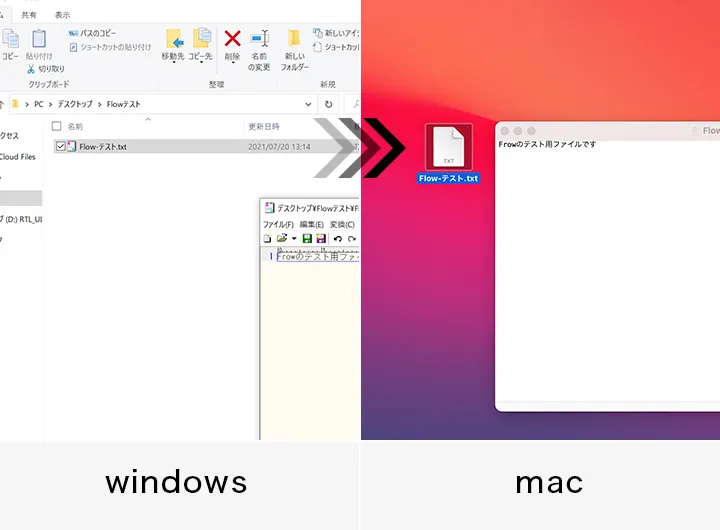Screen dimensions: 720x530
Task: Click New file icon in editor toolbar
Action: [x=267, y=238]
